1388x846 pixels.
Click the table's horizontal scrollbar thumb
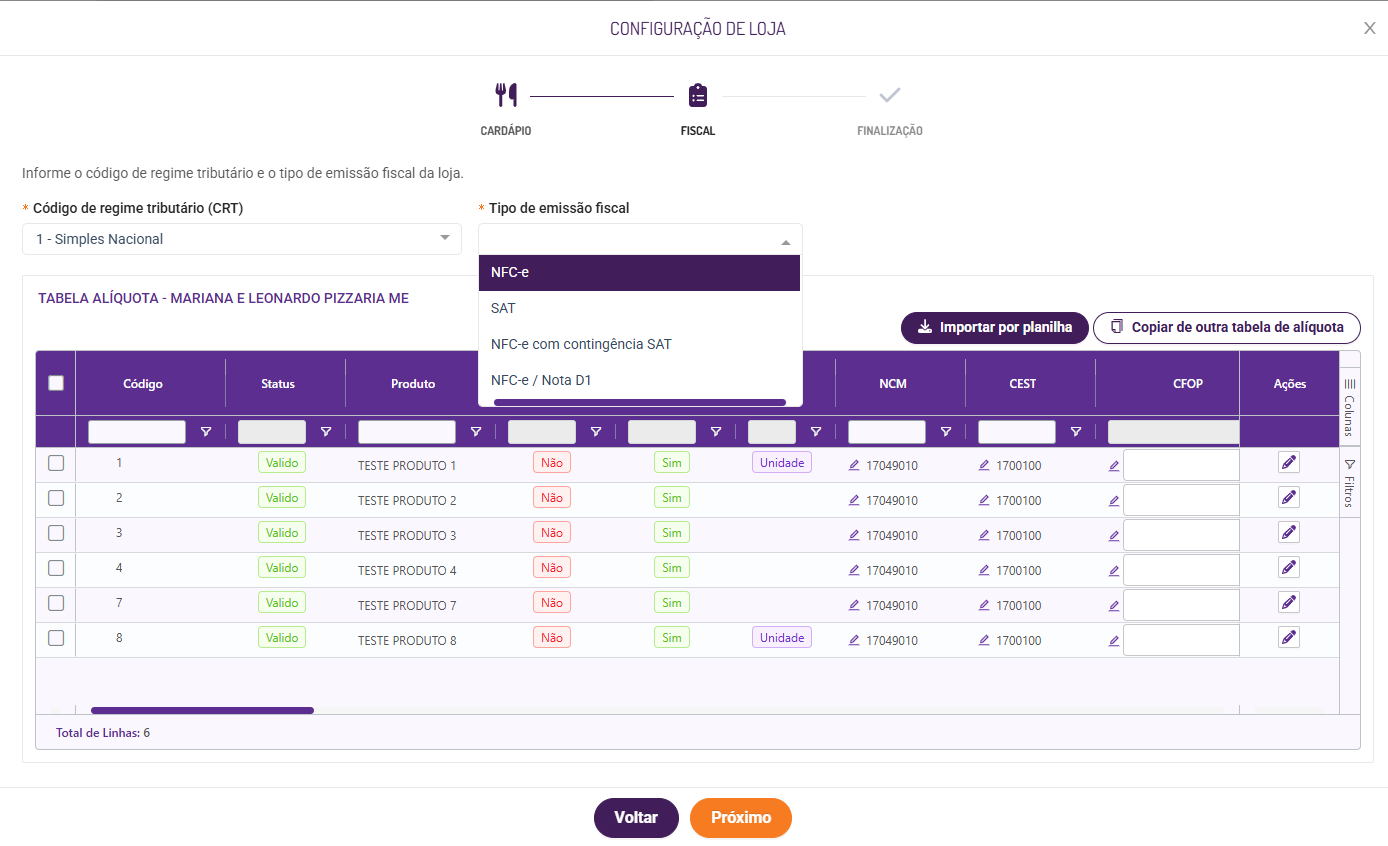tap(202, 711)
